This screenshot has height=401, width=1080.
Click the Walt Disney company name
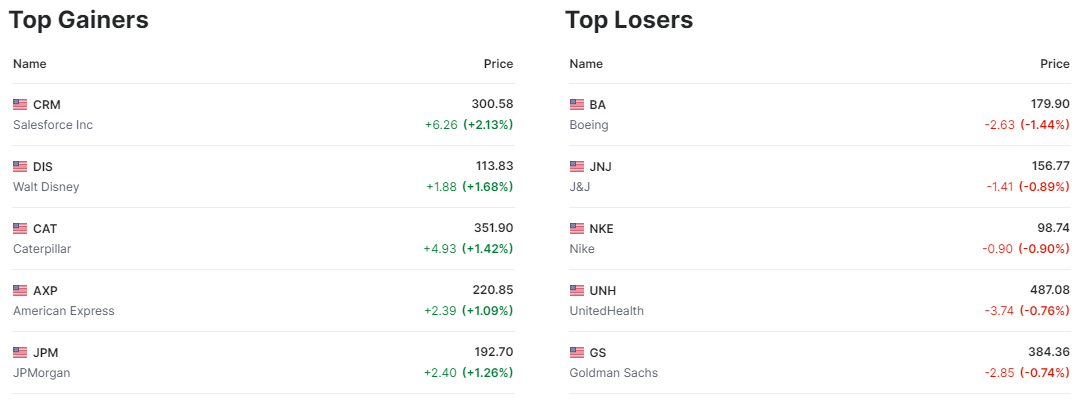46,187
